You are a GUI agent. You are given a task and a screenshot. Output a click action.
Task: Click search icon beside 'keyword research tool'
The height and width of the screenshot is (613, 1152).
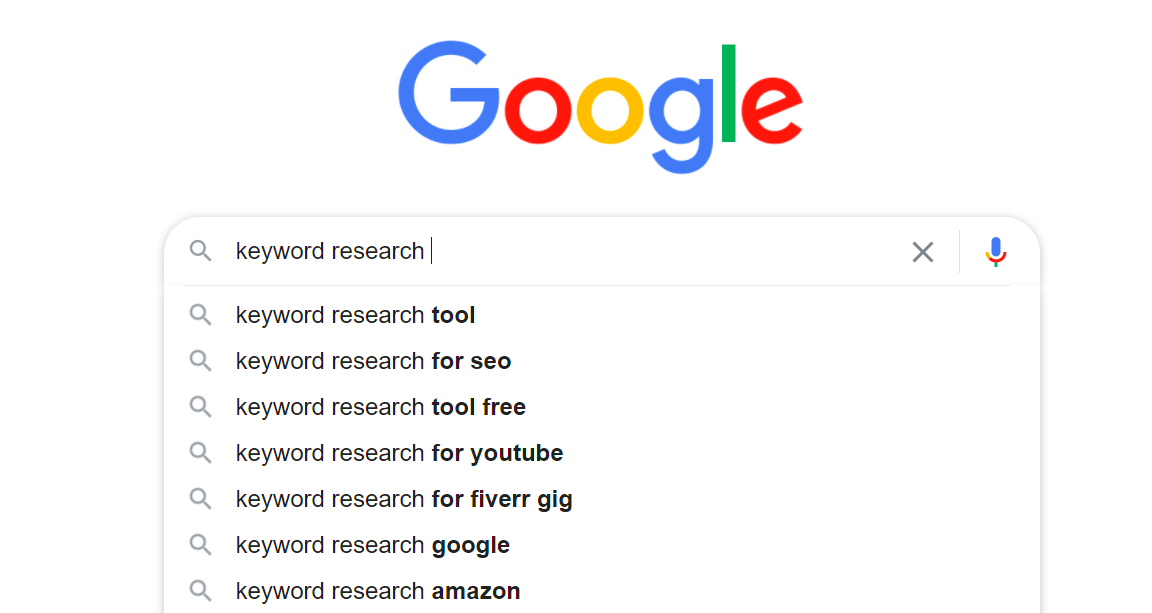coord(201,315)
